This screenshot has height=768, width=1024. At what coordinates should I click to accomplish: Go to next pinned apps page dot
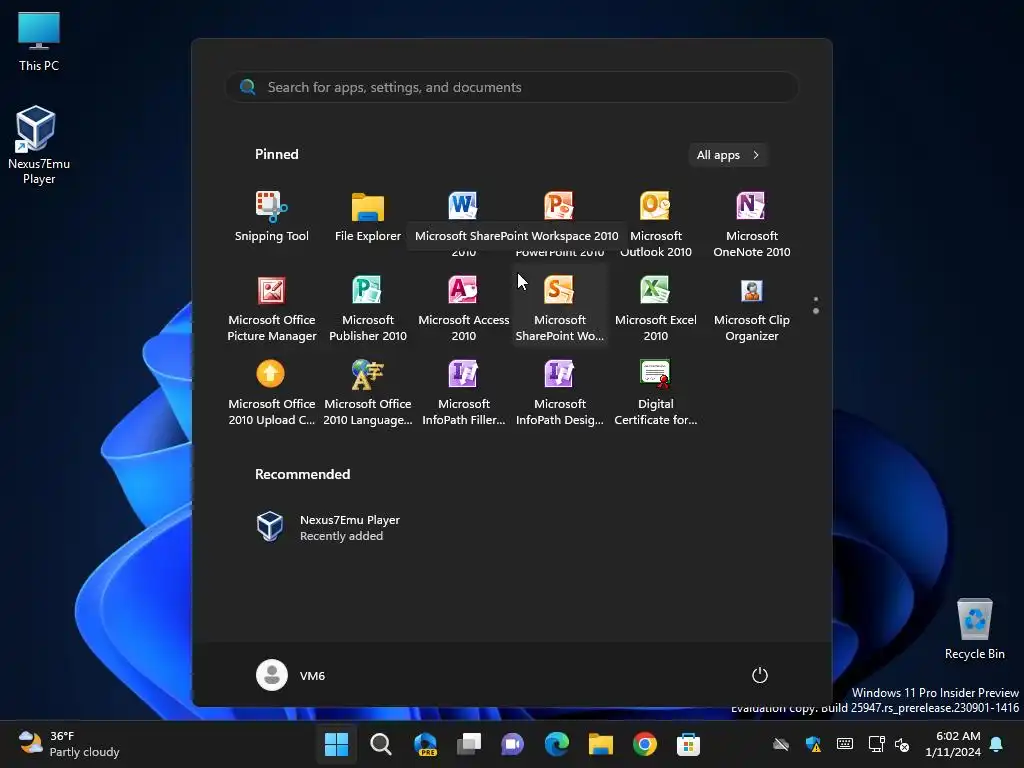[x=816, y=312]
